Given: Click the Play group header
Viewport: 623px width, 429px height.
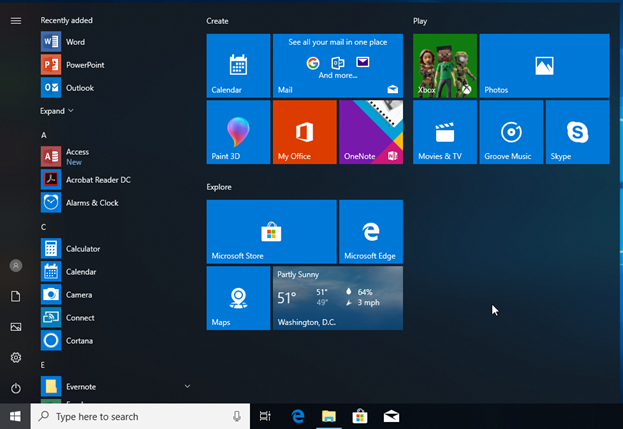Looking at the screenshot, I should pos(420,21).
